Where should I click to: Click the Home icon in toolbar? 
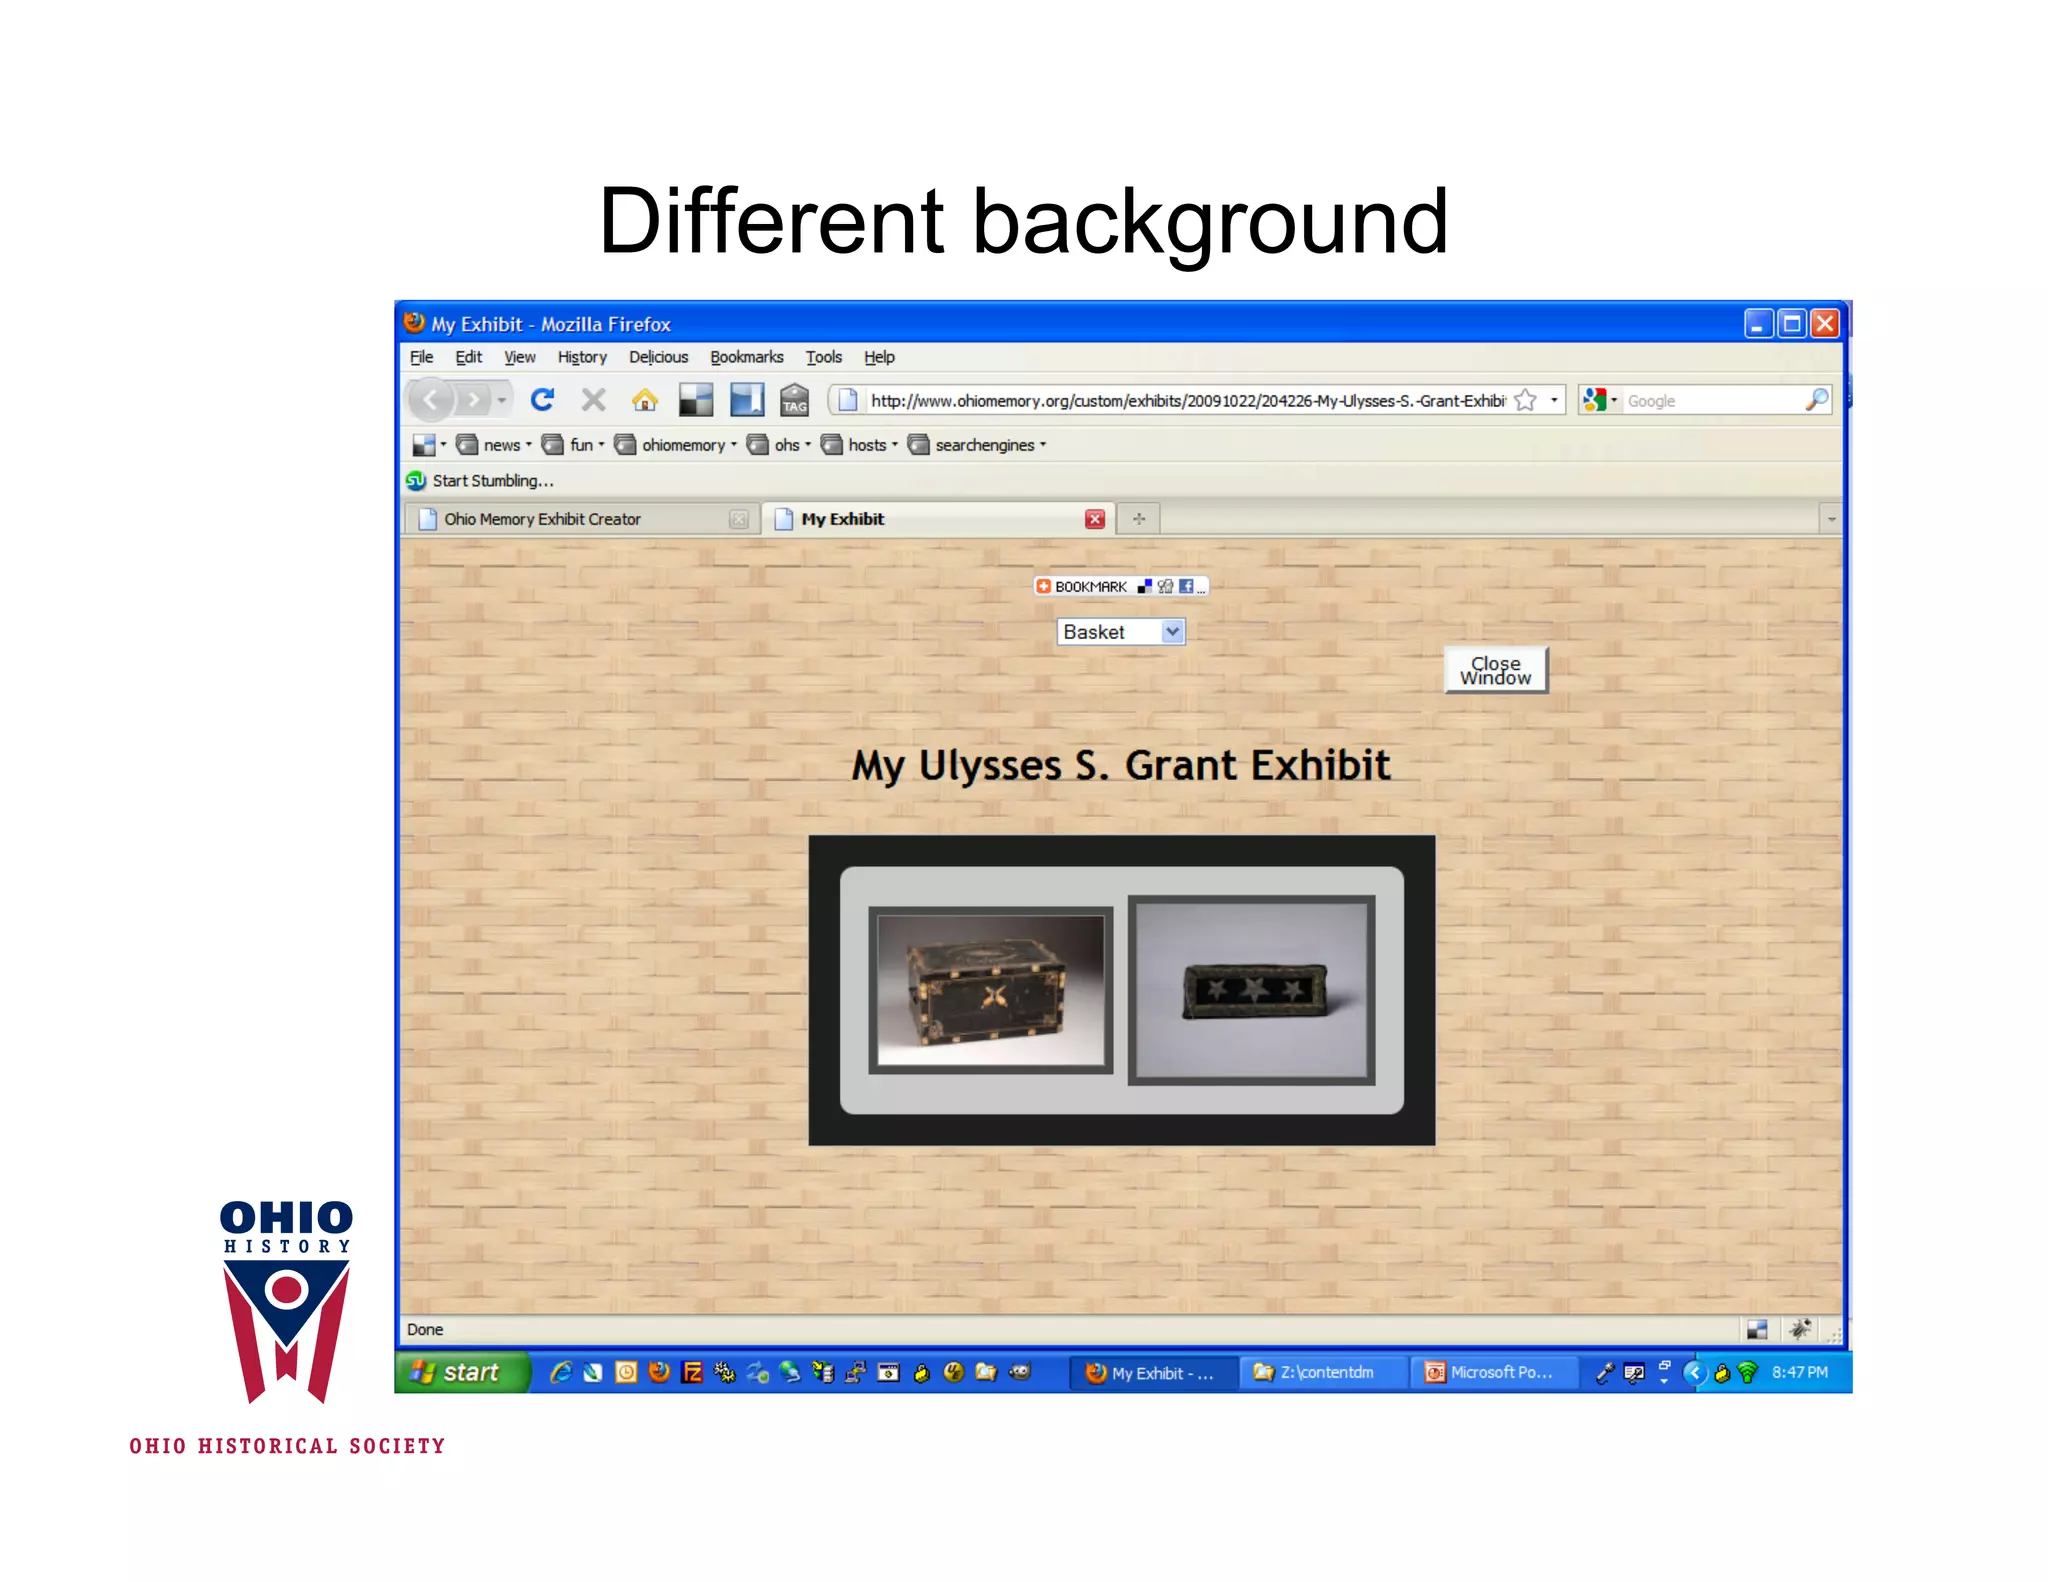pyautogui.click(x=645, y=400)
